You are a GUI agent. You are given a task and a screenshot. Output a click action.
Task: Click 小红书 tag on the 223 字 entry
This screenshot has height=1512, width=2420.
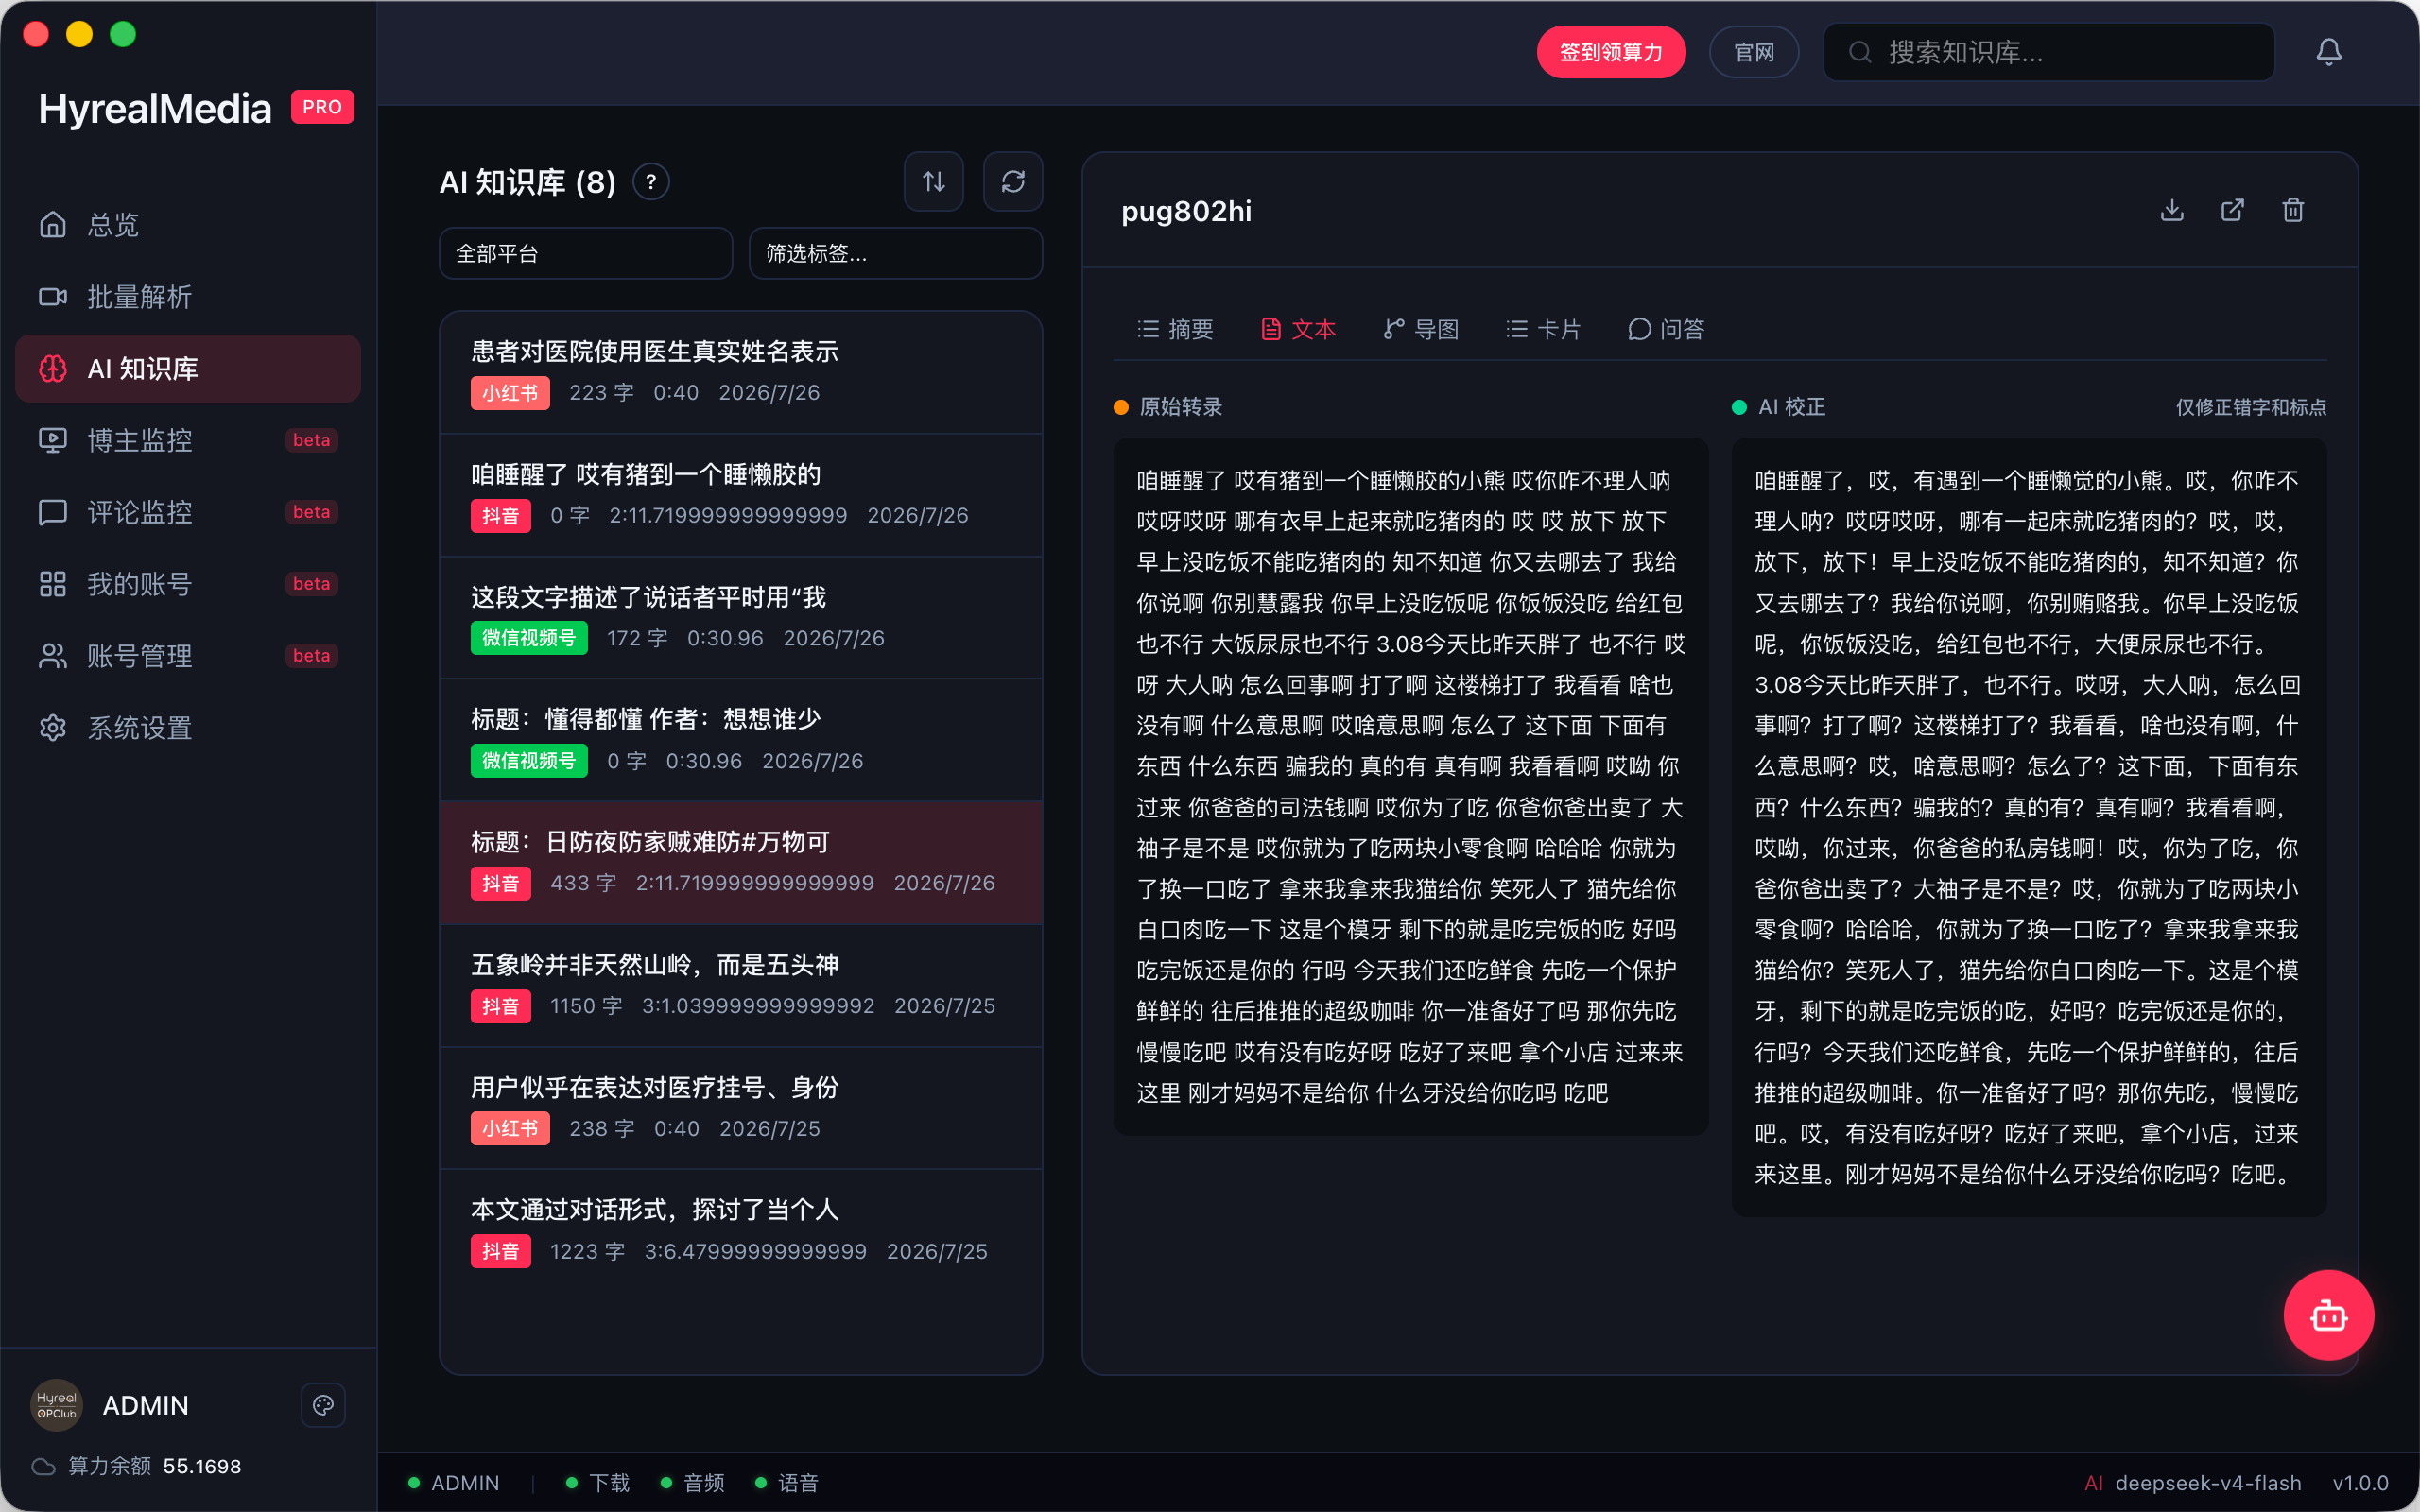tap(510, 393)
